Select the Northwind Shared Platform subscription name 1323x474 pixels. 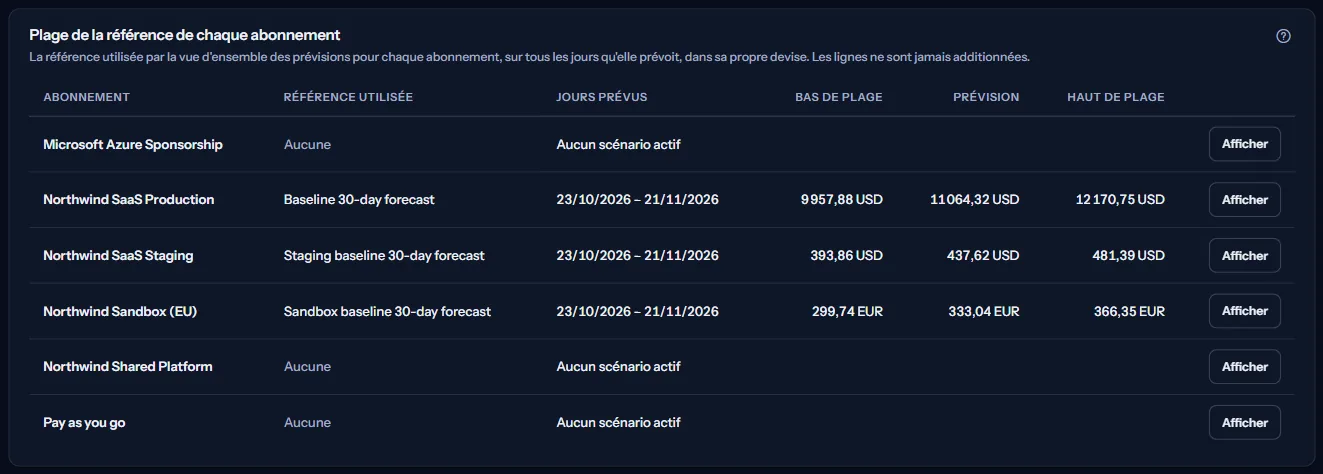coord(128,367)
